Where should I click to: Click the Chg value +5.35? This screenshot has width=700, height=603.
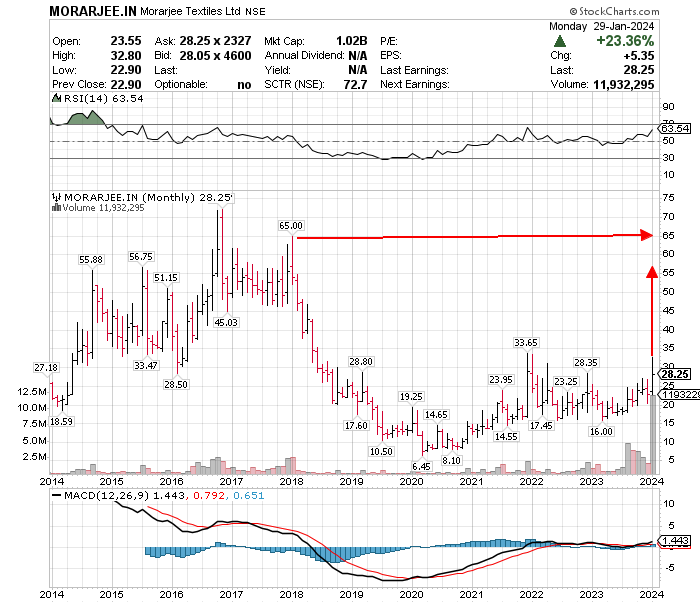639,55
